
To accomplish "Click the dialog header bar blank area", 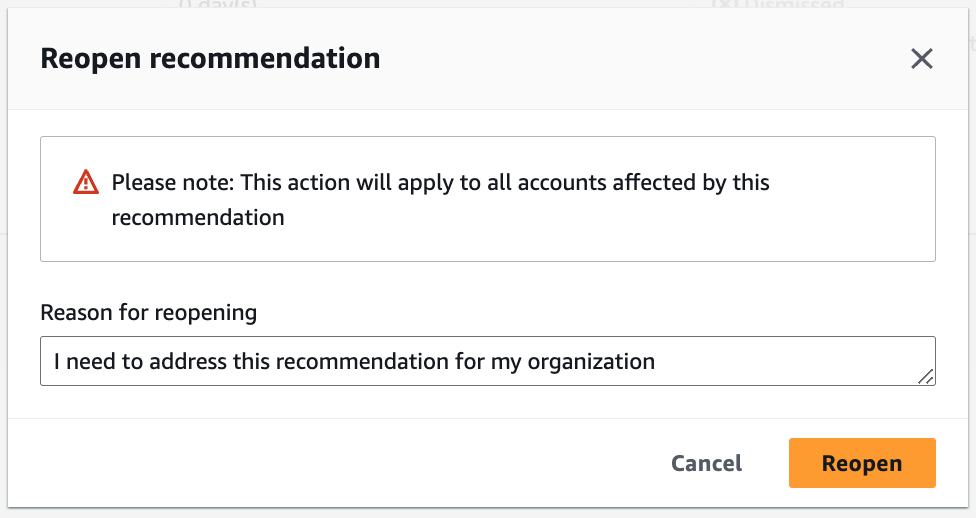I will point(640,59).
